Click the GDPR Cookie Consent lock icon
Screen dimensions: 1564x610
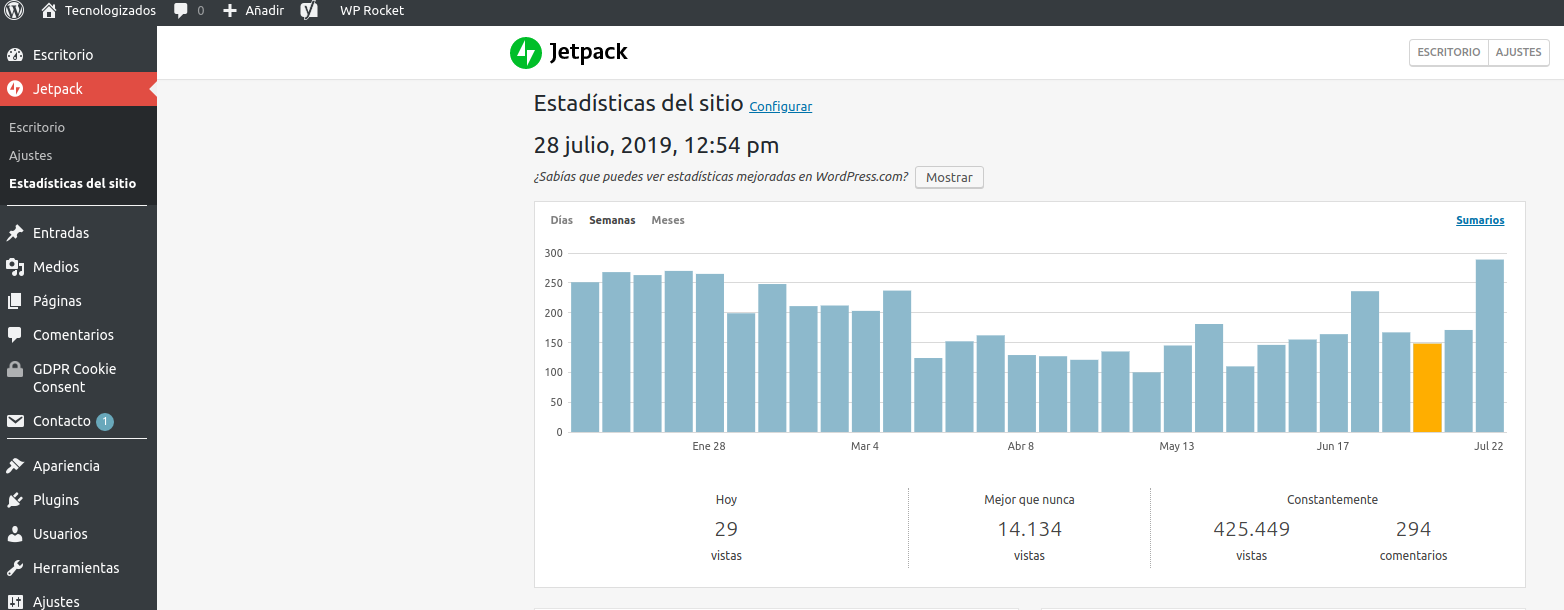15,369
